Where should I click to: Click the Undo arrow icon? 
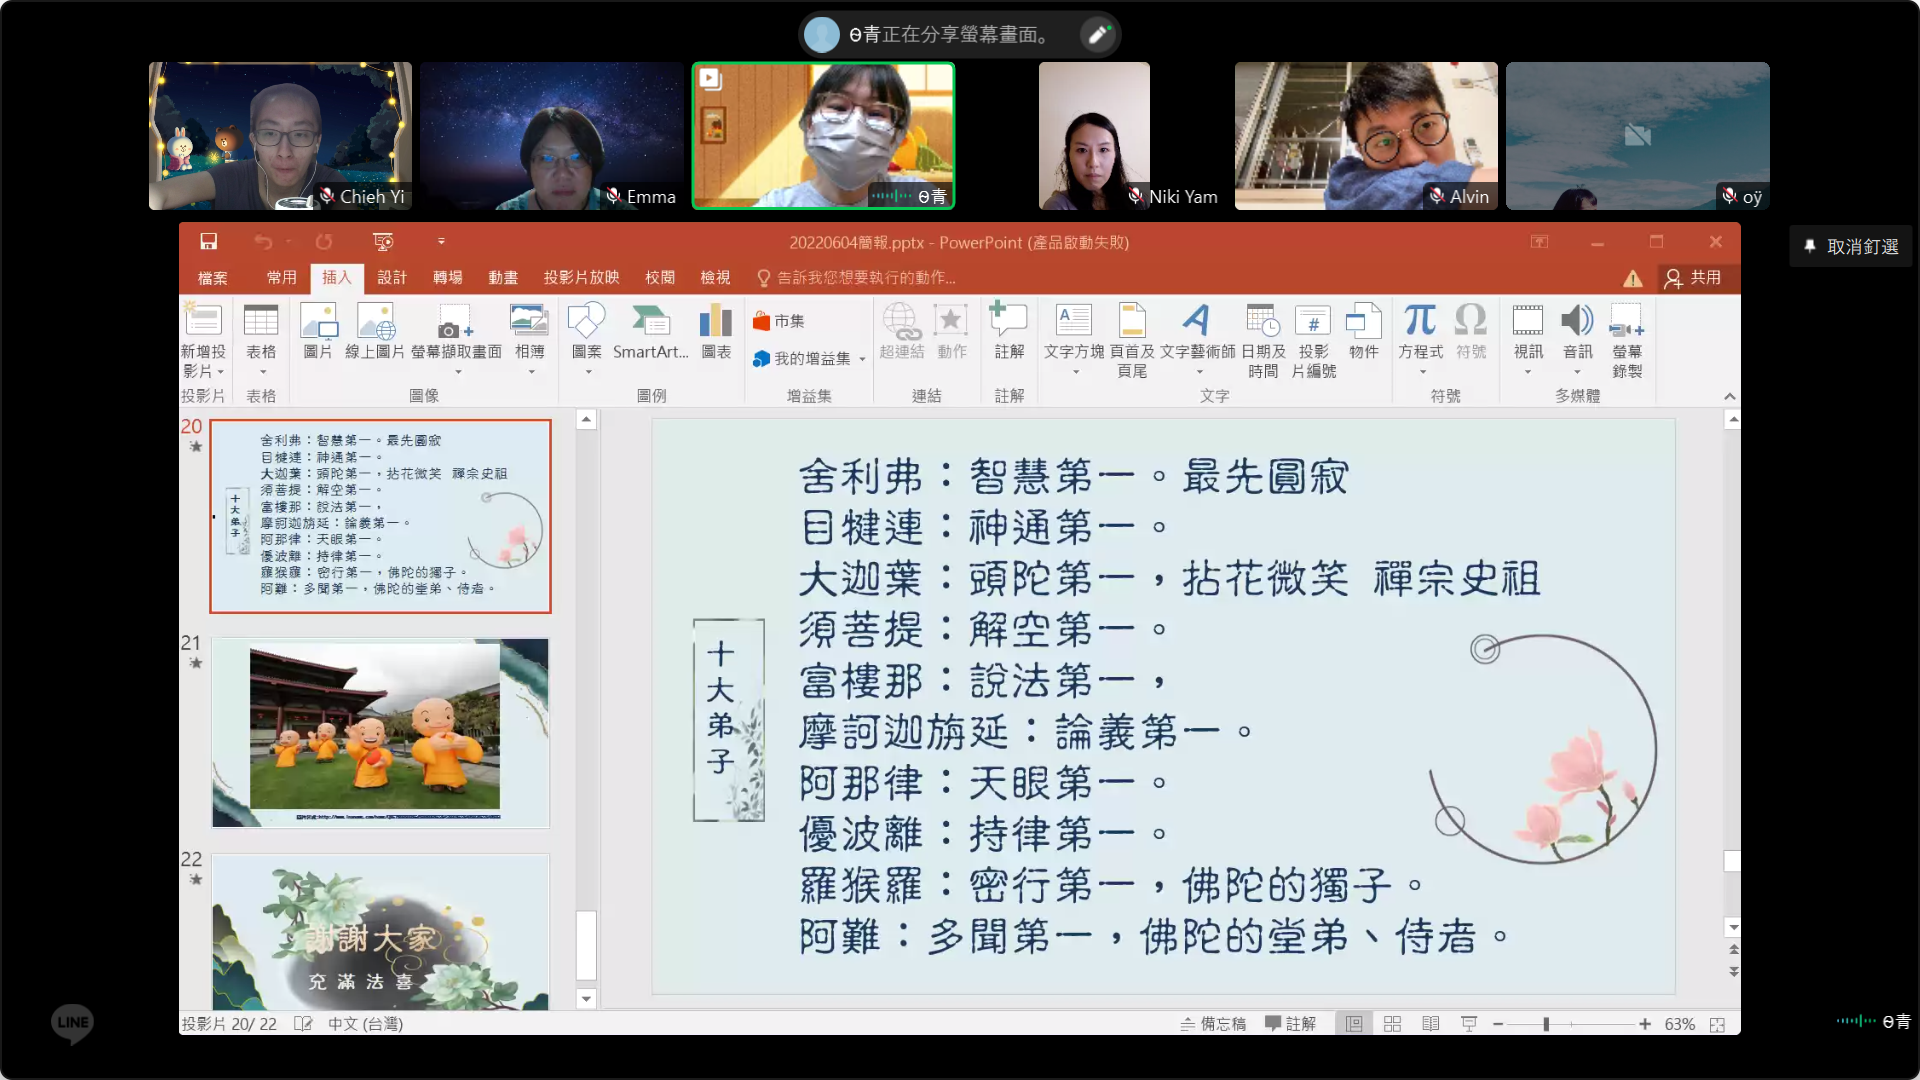click(x=263, y=241)
